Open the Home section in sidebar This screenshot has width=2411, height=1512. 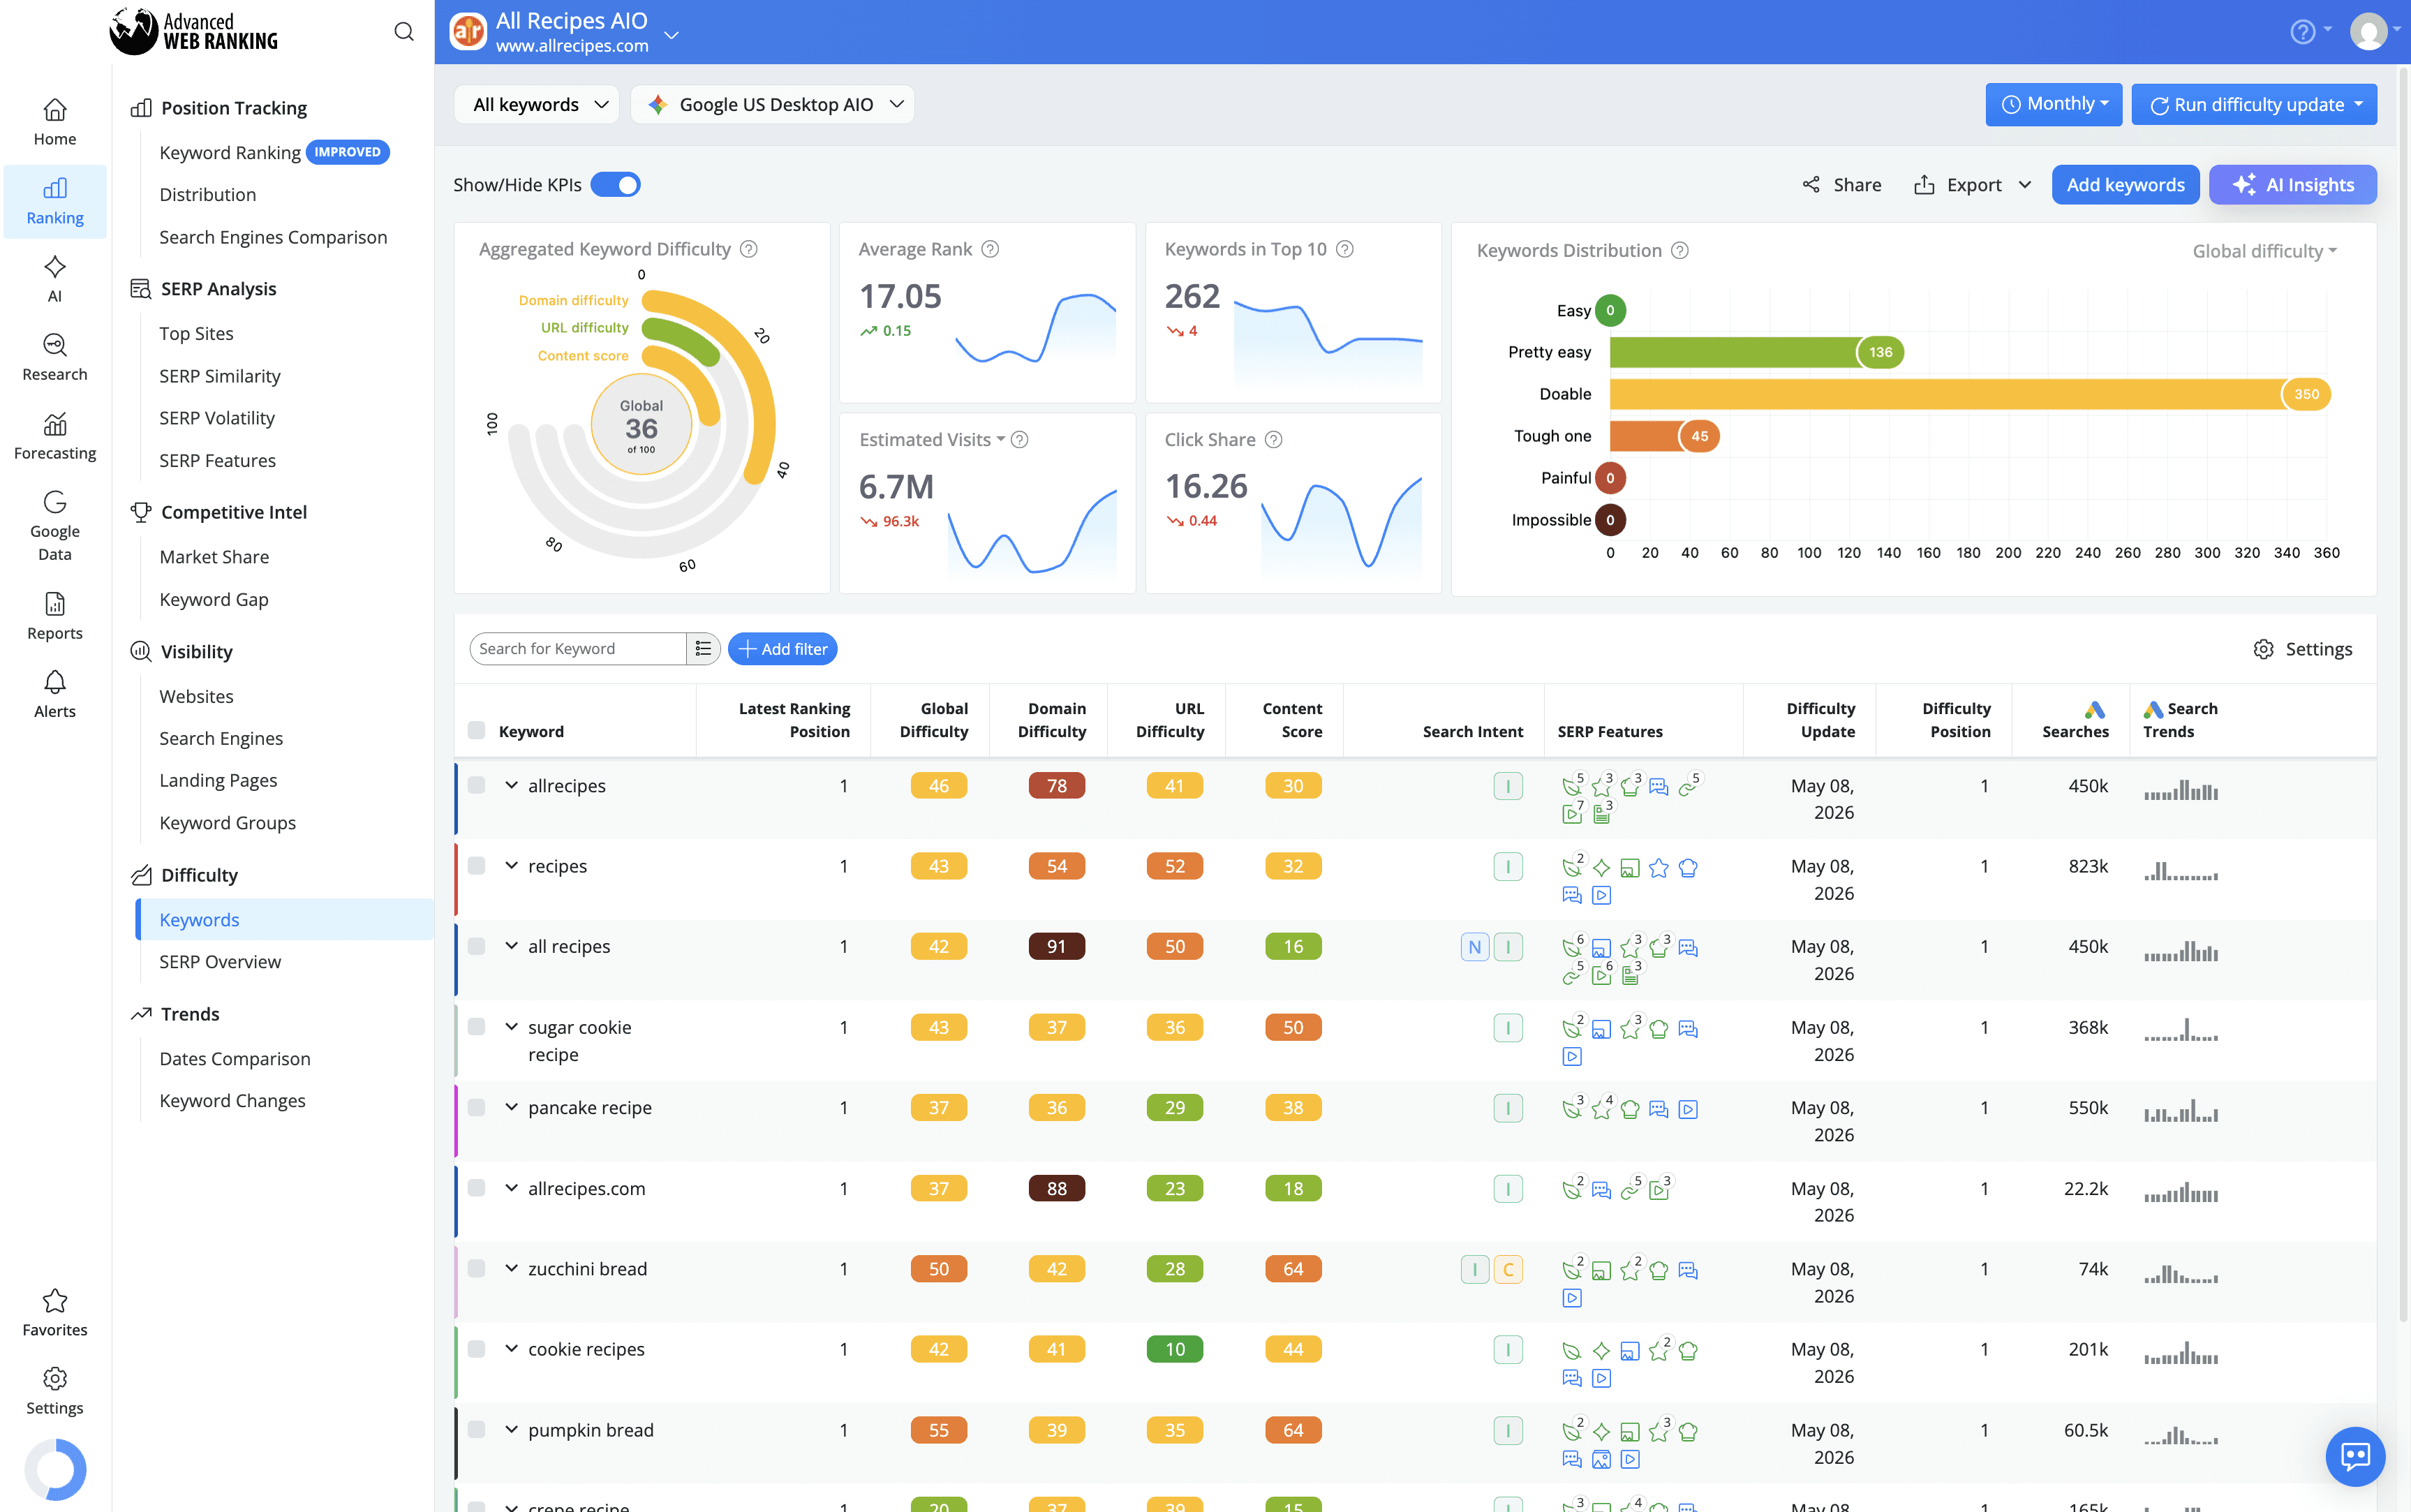55,122
